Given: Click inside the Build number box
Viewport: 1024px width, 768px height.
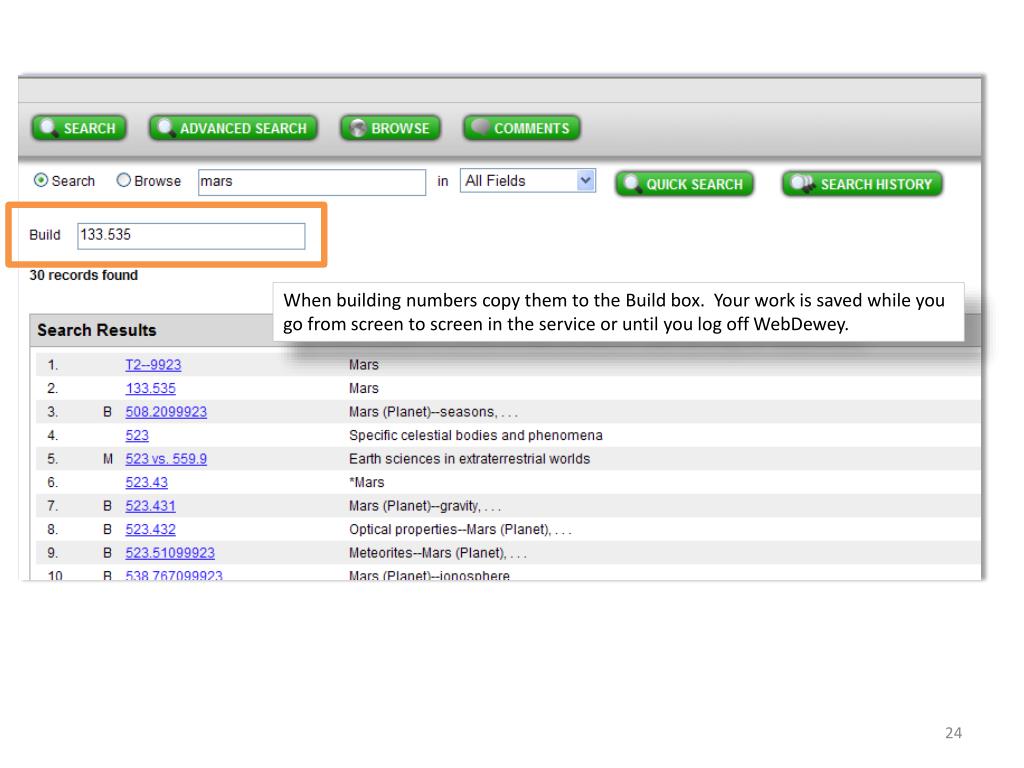Looking at the screenshot, I should pyautogui.click(x=191, y=236).
